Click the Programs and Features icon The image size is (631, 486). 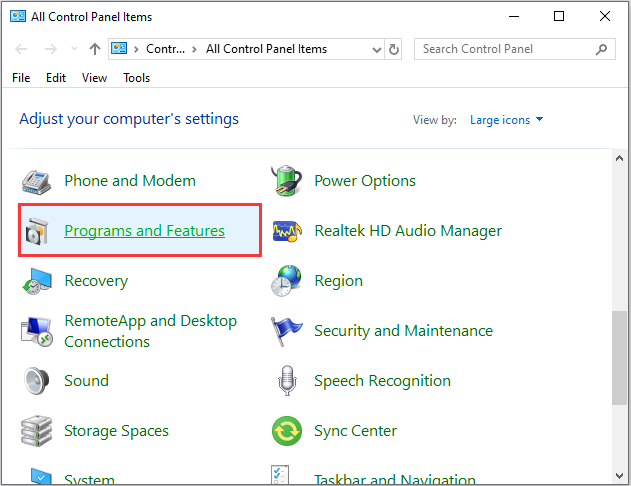[37, 231]
